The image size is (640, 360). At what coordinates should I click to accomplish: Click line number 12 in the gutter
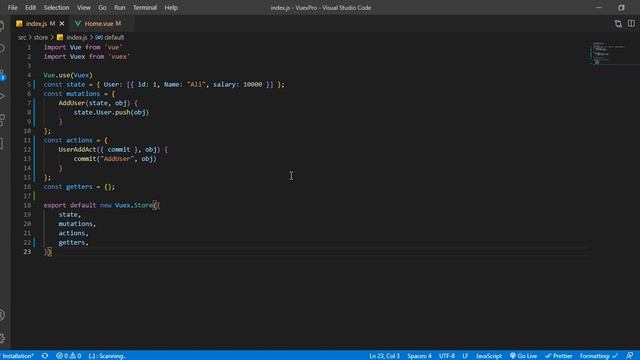[27, 149]
